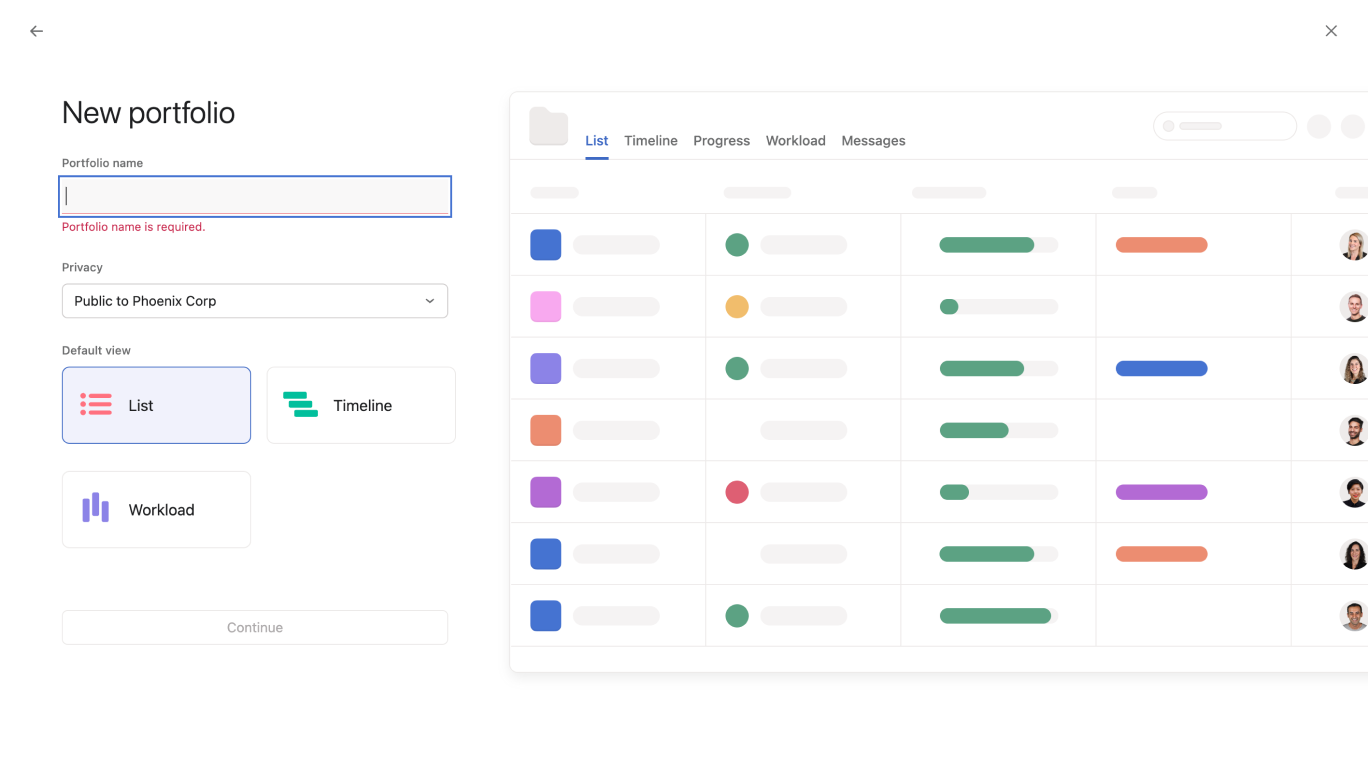Choose Workload as the default view
Image resolution: width=1368 pixels, height=768 pixels.
156,509
